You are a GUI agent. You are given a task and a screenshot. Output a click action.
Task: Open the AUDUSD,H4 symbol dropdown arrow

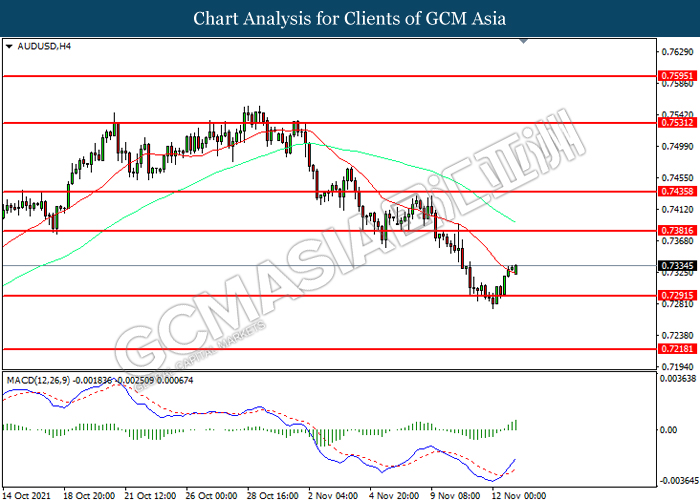pyautogui.click(x=9, y=46)
